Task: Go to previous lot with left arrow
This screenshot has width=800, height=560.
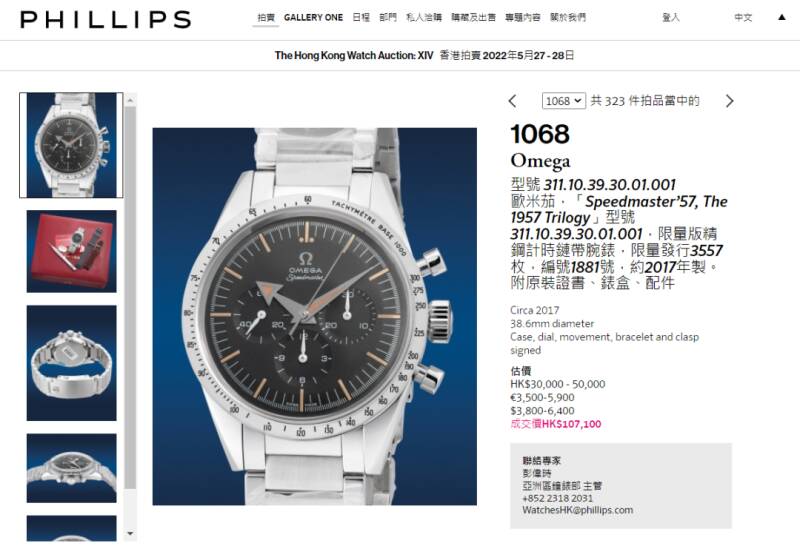Action: pyautogui.click(x=513, y=101)
